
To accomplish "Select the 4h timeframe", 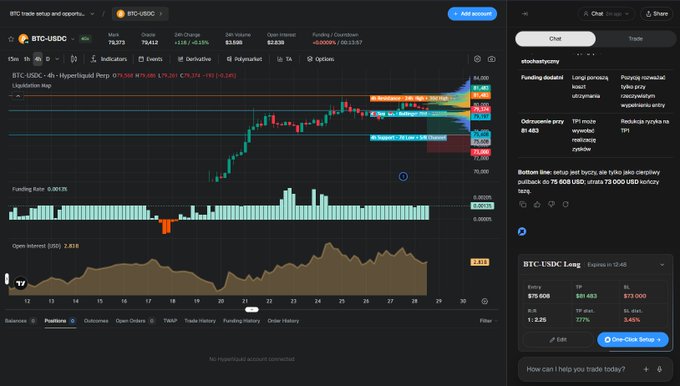I will [x=38, y=59].
